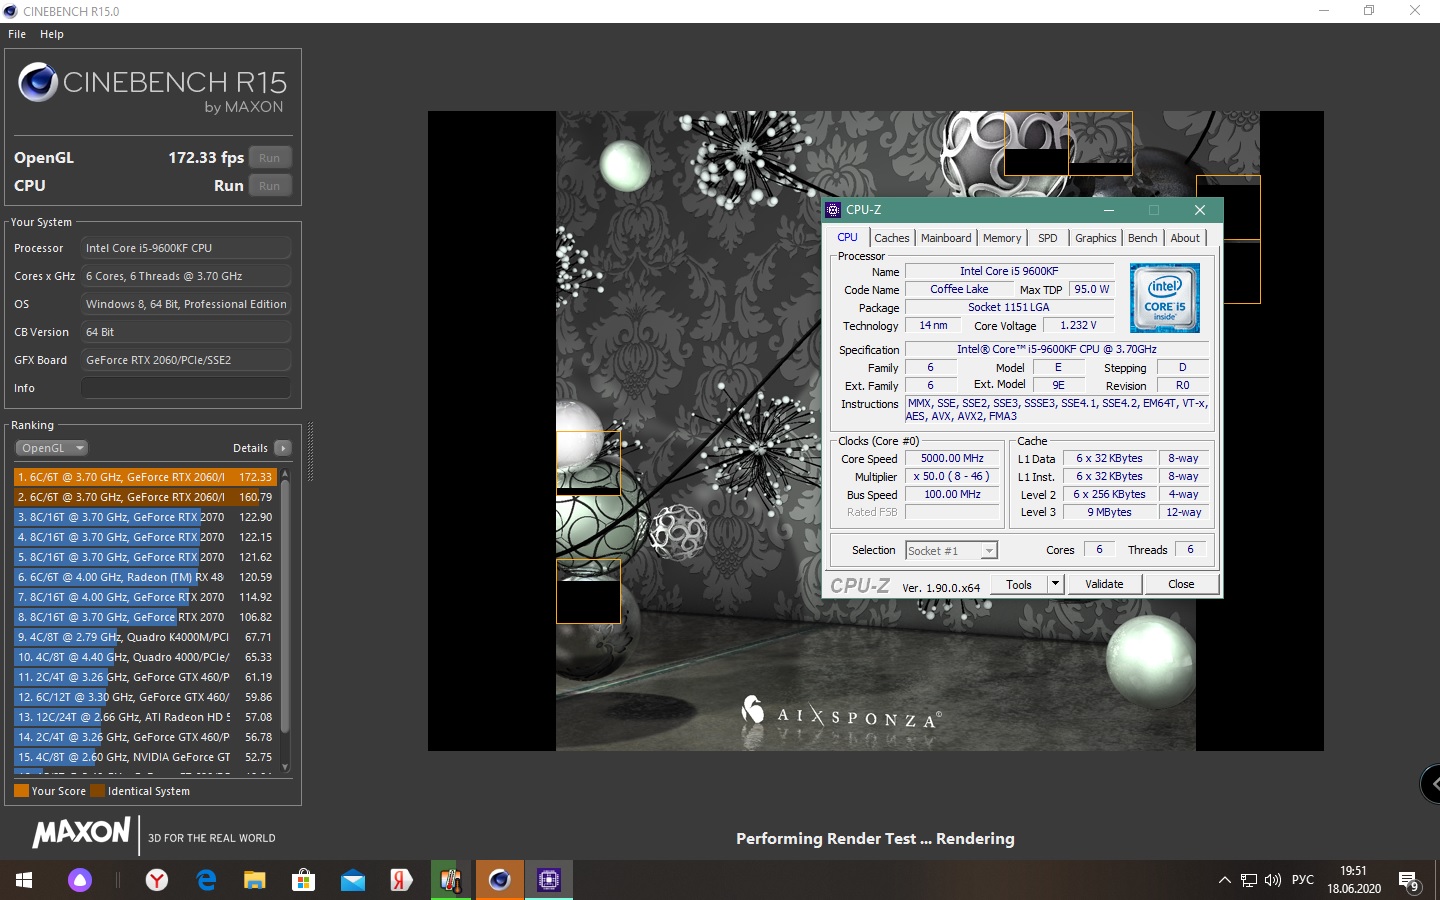Click the Processor field showing Intel Core i5-9600KF
1440x900 pixels.
[186, 248]
